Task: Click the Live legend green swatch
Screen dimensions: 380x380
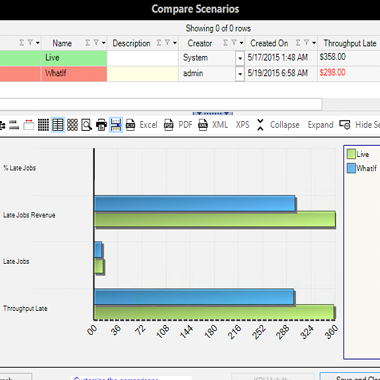Action: pyautogui.click(x=351, y=154)
